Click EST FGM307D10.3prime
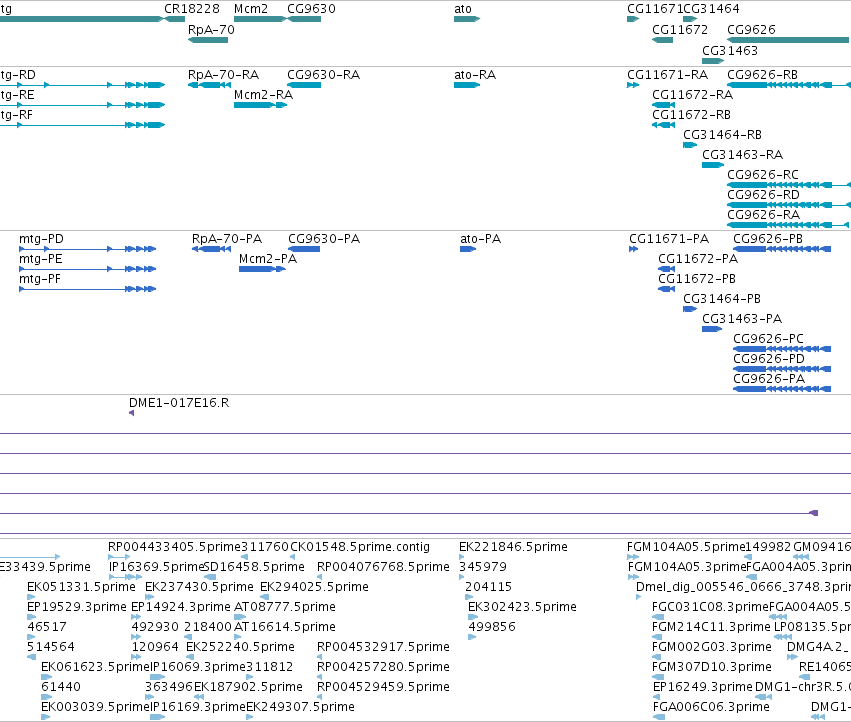 point(712,667)
